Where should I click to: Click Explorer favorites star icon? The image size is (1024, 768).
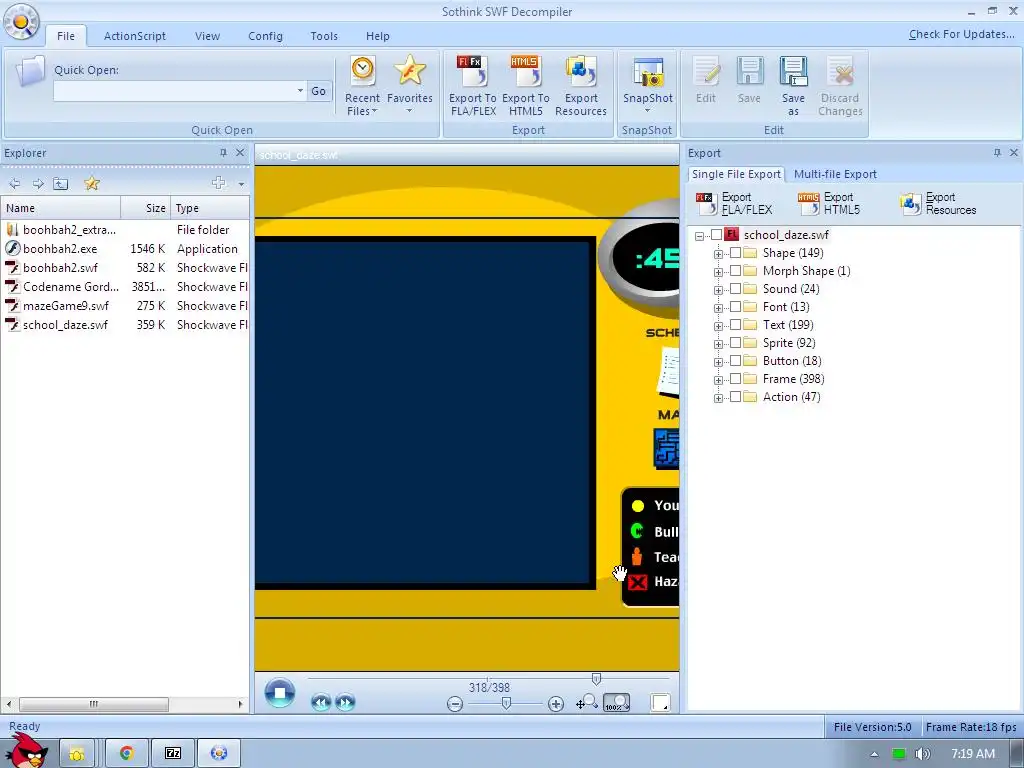click(92, 184)
